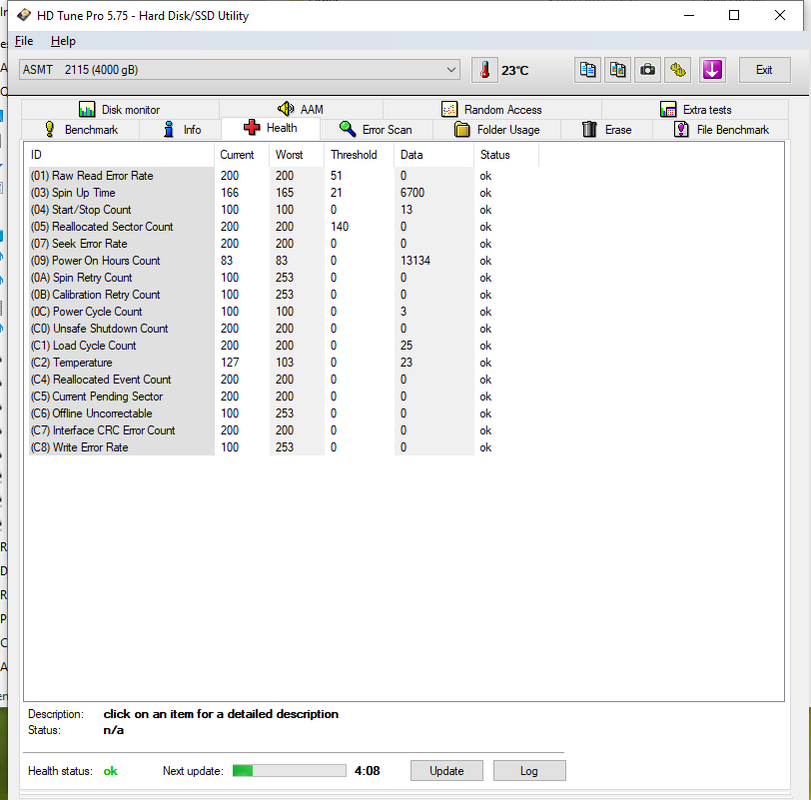
Task: Click the Threshold value 51 for Raw Read Error
Action: [x=336, y=176]
